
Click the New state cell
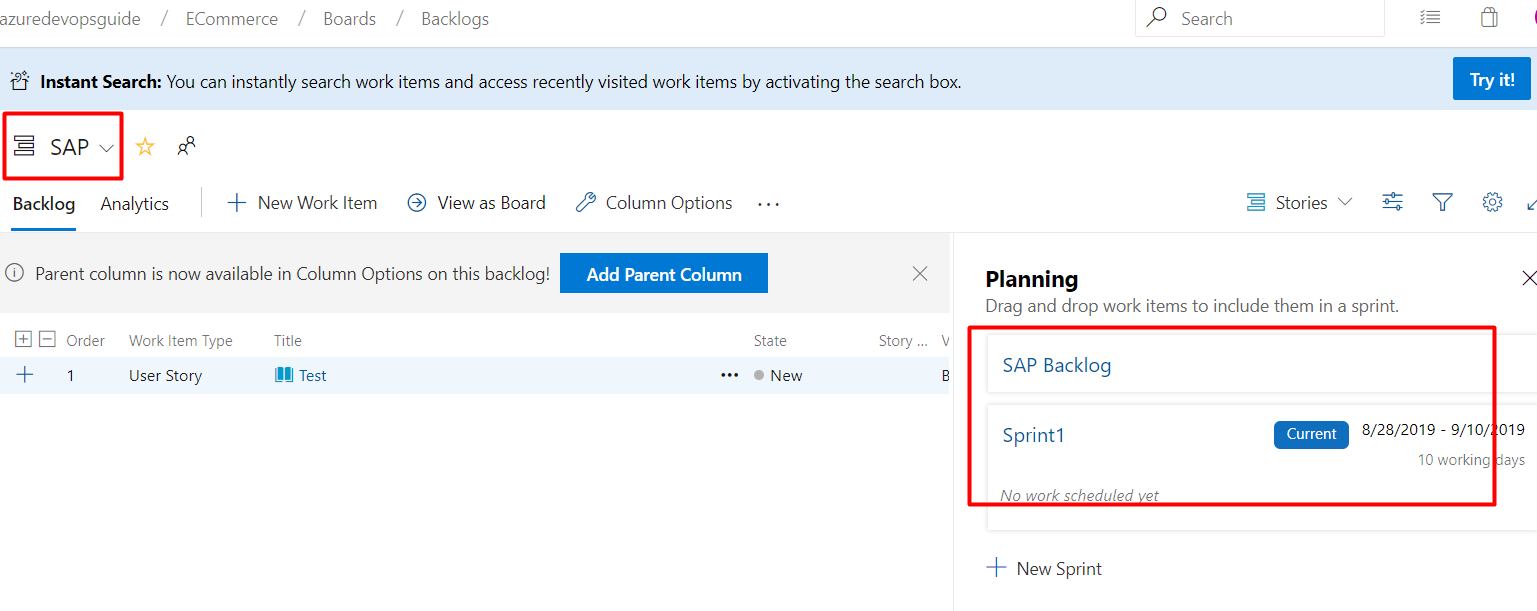(x=778, y=376)
